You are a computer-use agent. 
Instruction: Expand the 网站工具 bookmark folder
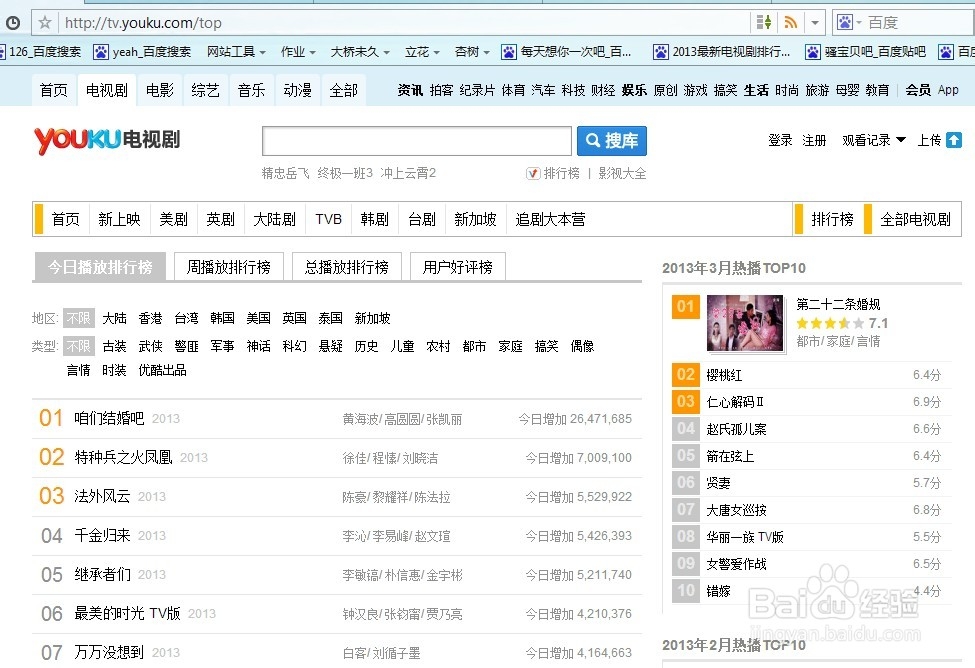(236, 52)
